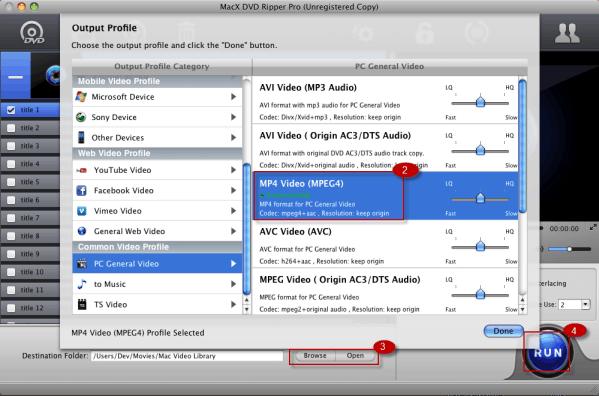Click the TS Video film icon
The image size is (599, 396).
81,304
